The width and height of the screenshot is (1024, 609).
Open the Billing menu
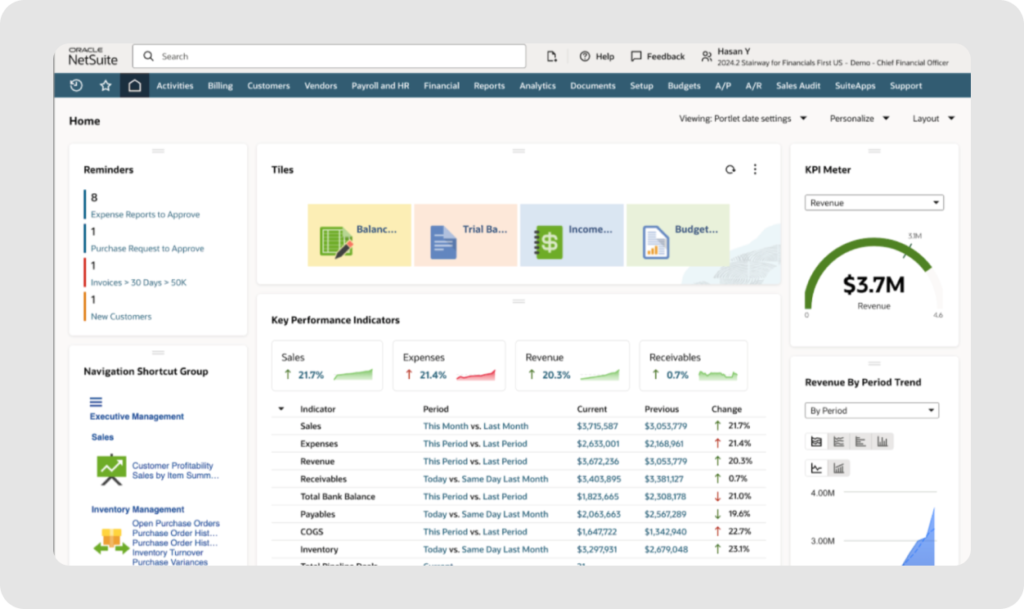pyautogui.click(x=220, y=86)
